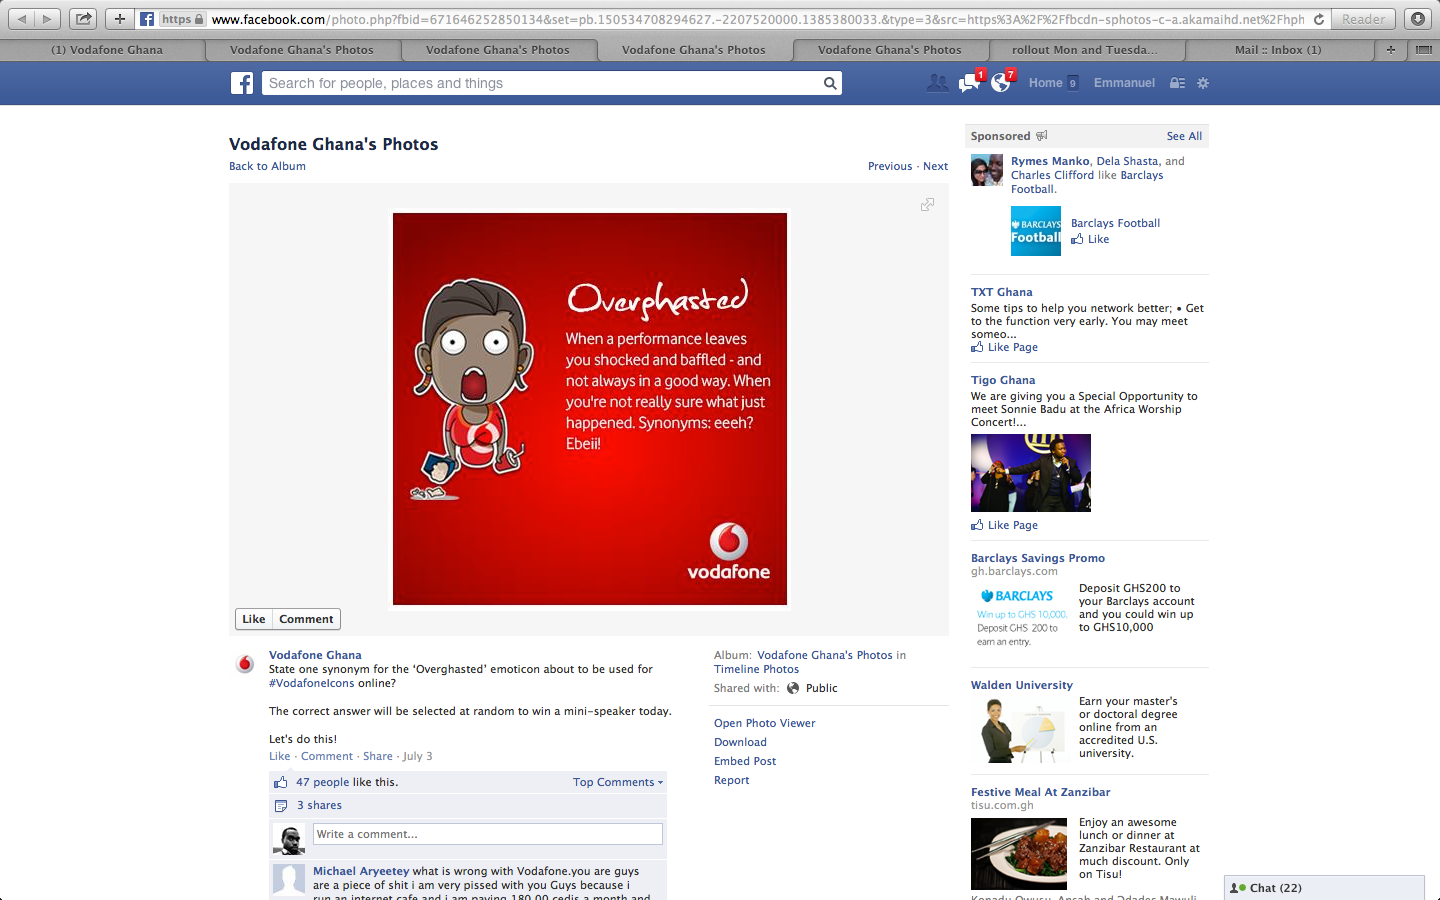The image size is (1440, 900).
Task: Open the friend requests icon
Action: tap(937, 83)
